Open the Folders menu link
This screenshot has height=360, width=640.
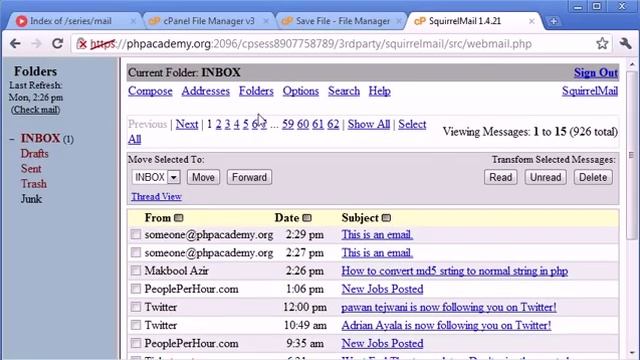pos(256,91)
